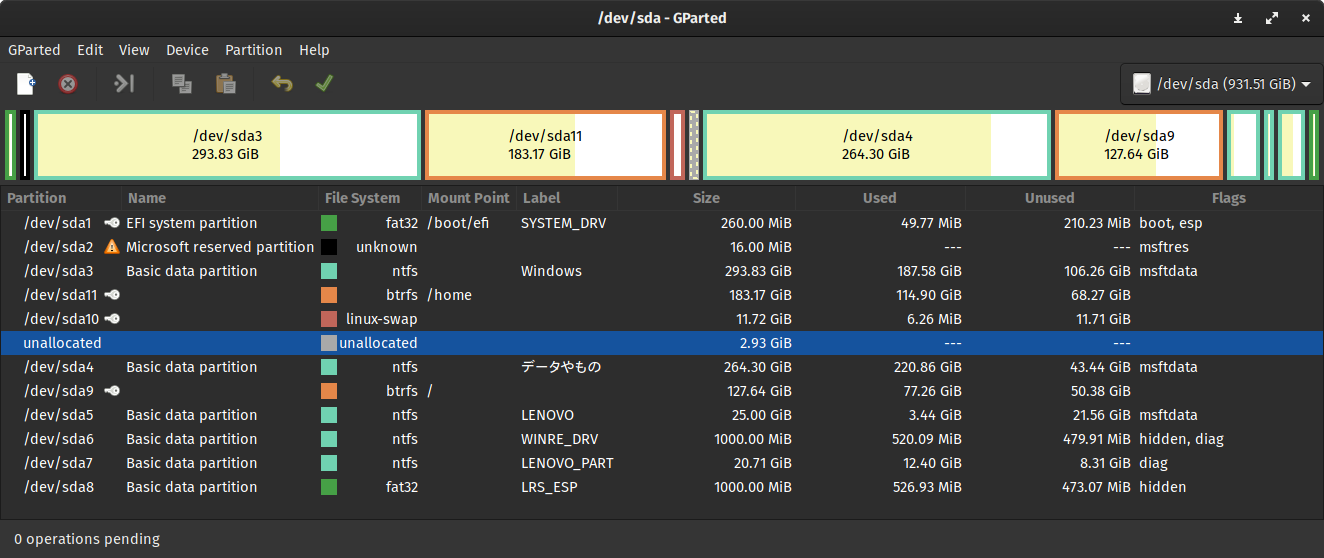1324x558 pixels.
Task: Open the Device menu
Action: tap(187, 50)
